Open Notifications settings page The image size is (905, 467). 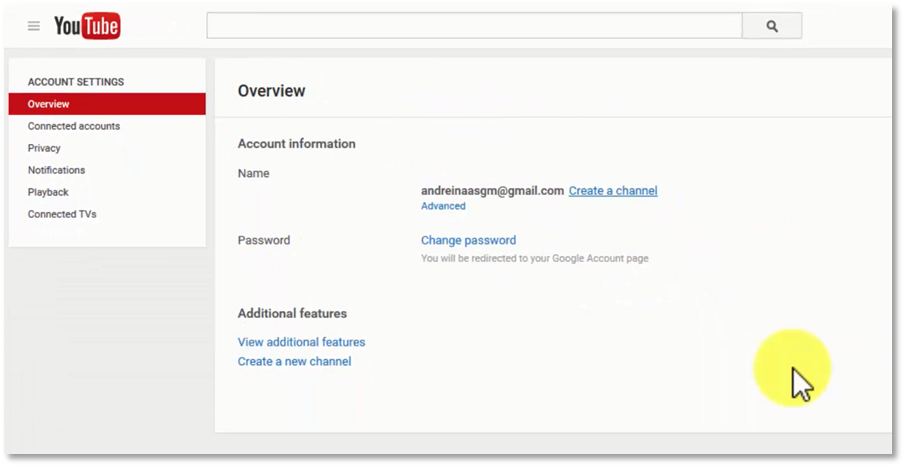click(x=57, y=170)
